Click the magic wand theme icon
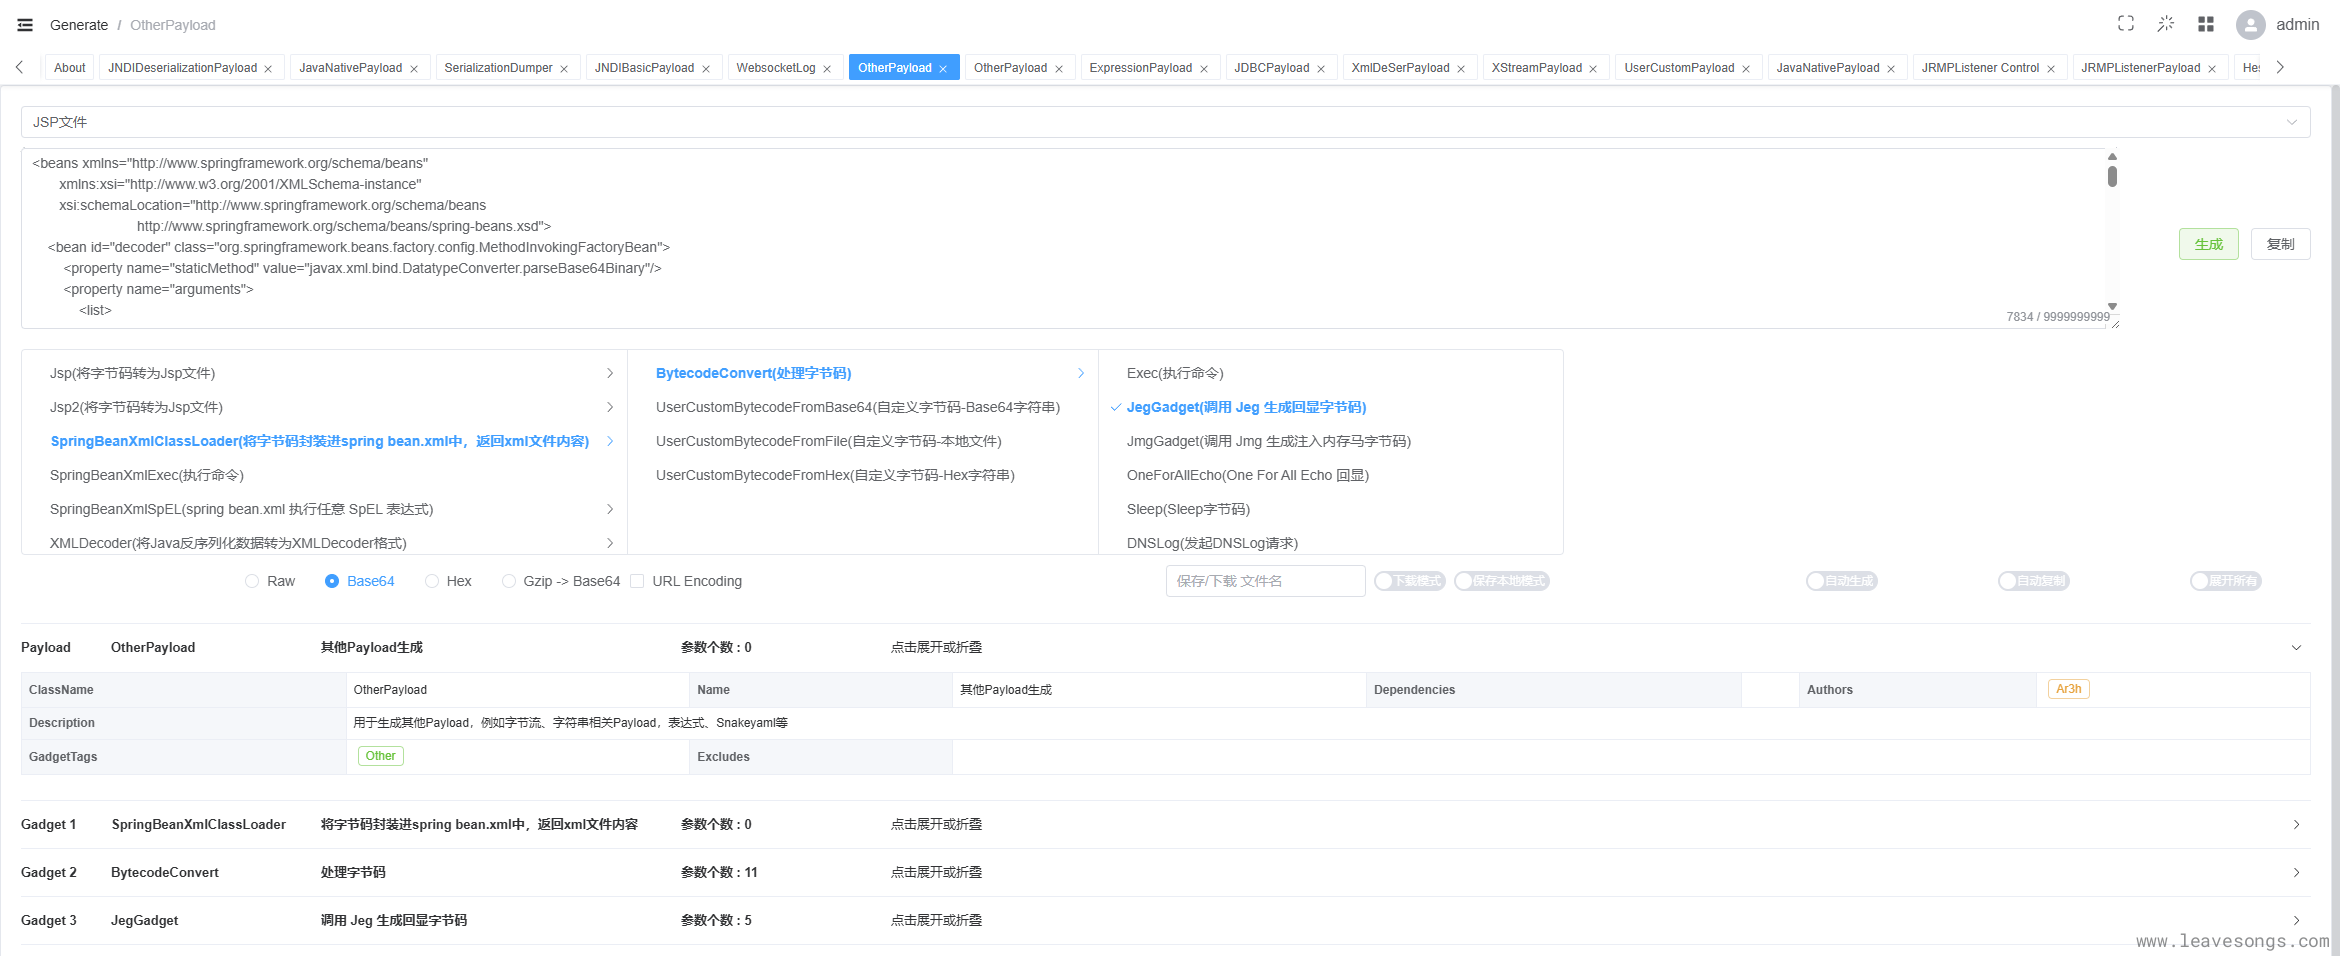The width and height of the screenshot is (2340, 956). (x=2166, y=24)
